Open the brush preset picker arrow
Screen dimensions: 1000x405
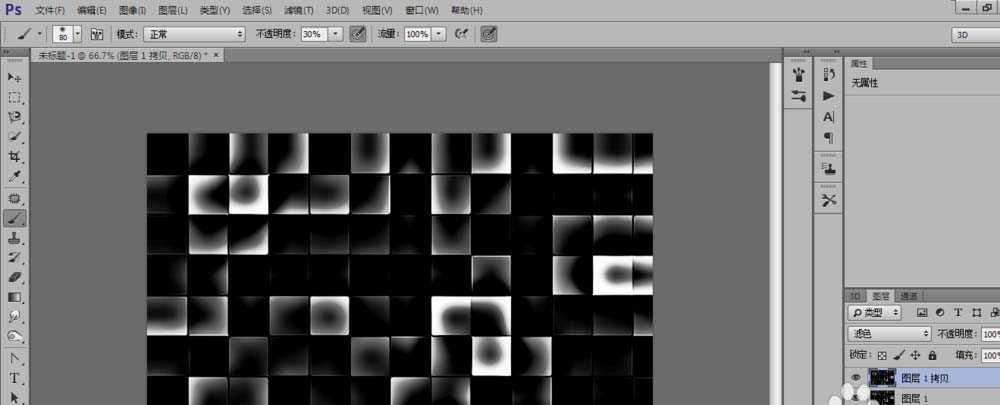click(77, 33)
